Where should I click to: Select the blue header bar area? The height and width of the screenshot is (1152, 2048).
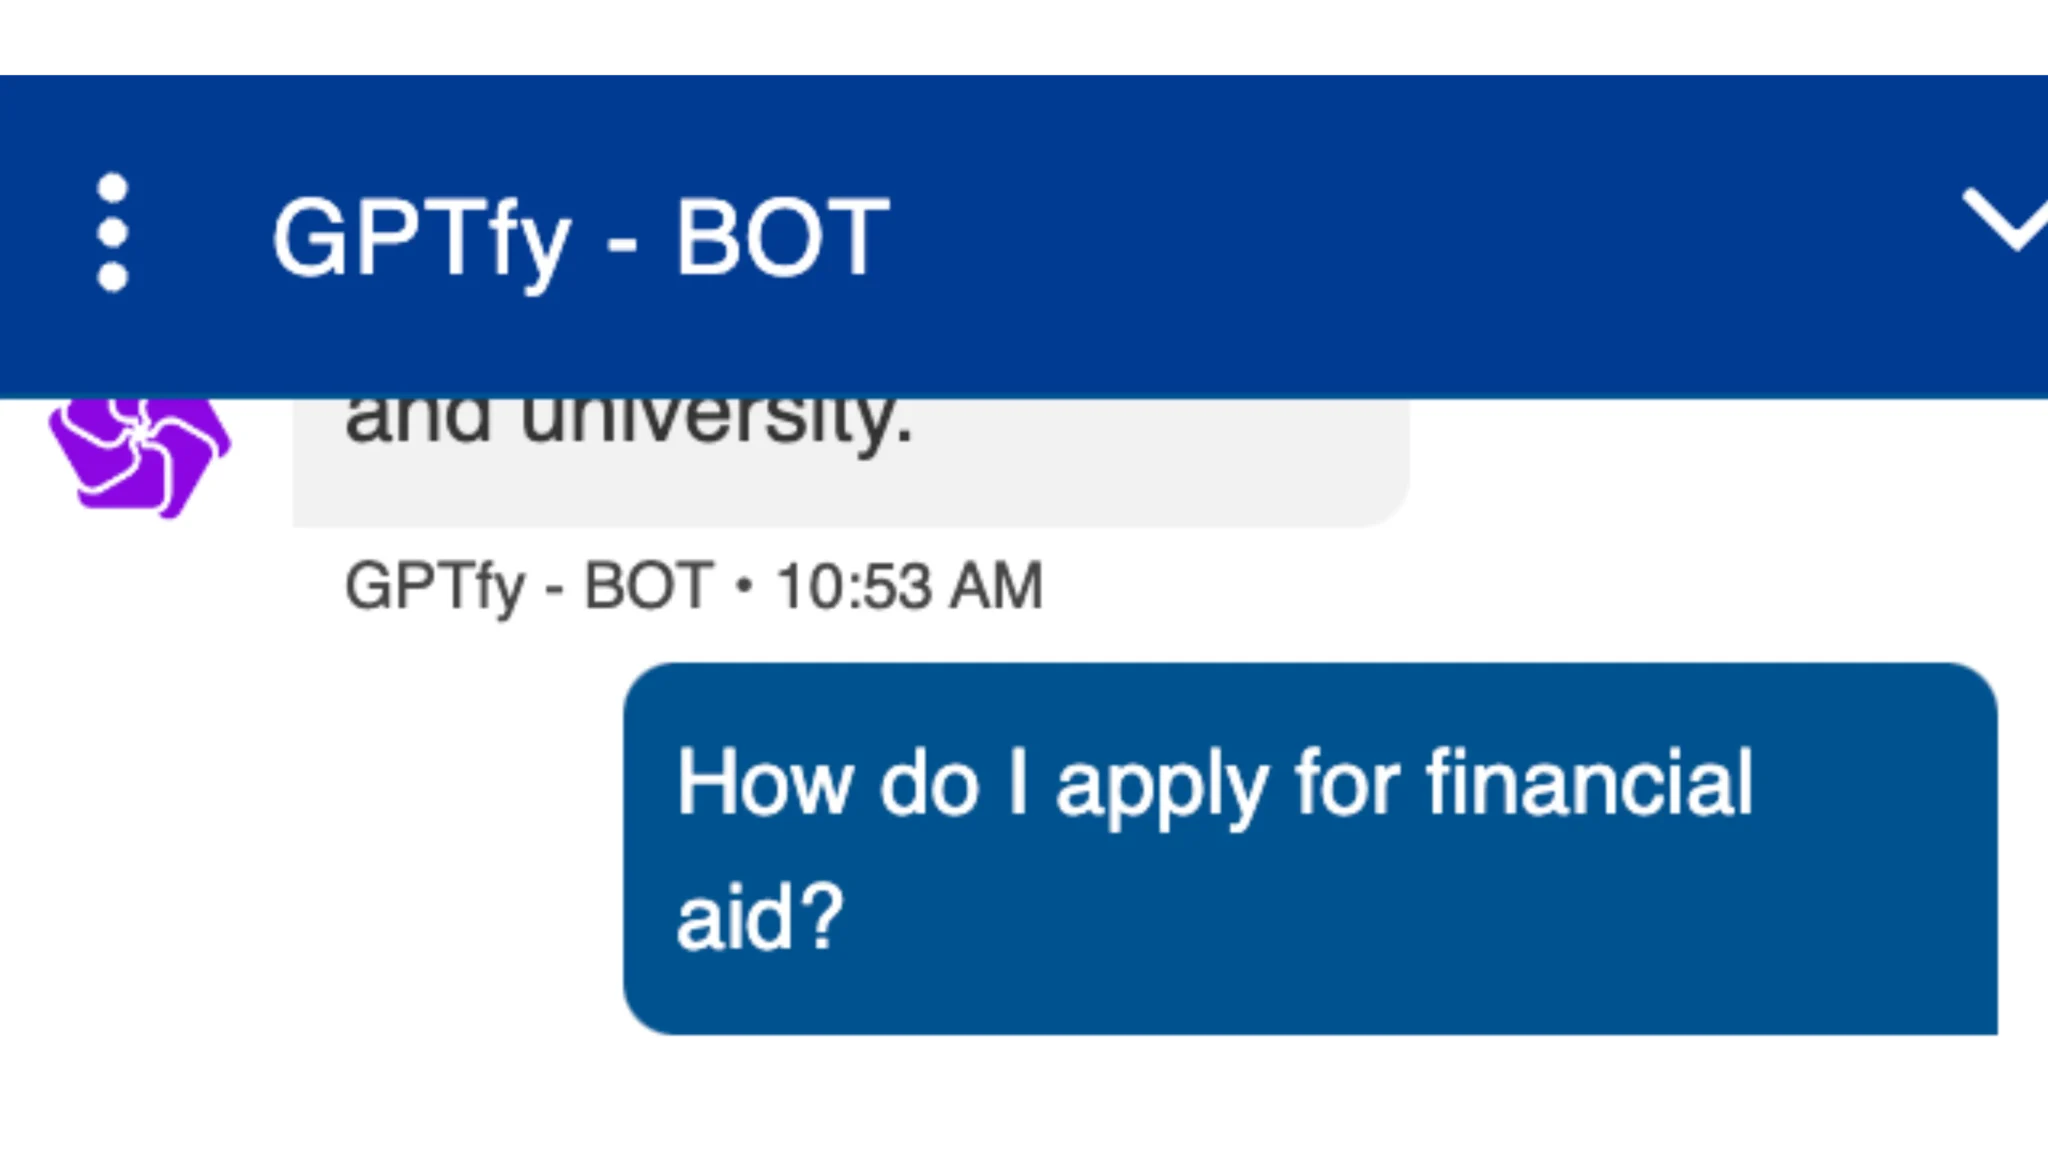(x=1400, y=232)
